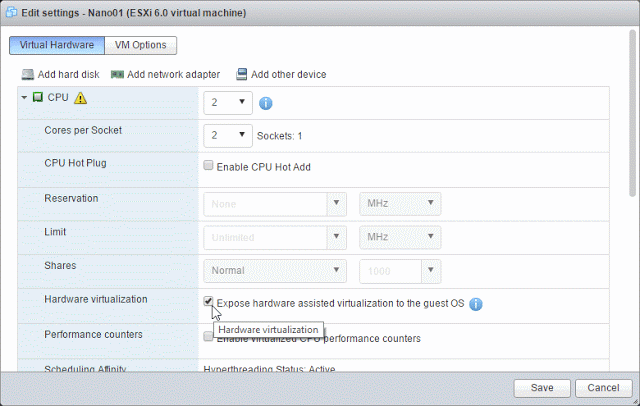Click the Cores per Socket label

coord(83,130)
